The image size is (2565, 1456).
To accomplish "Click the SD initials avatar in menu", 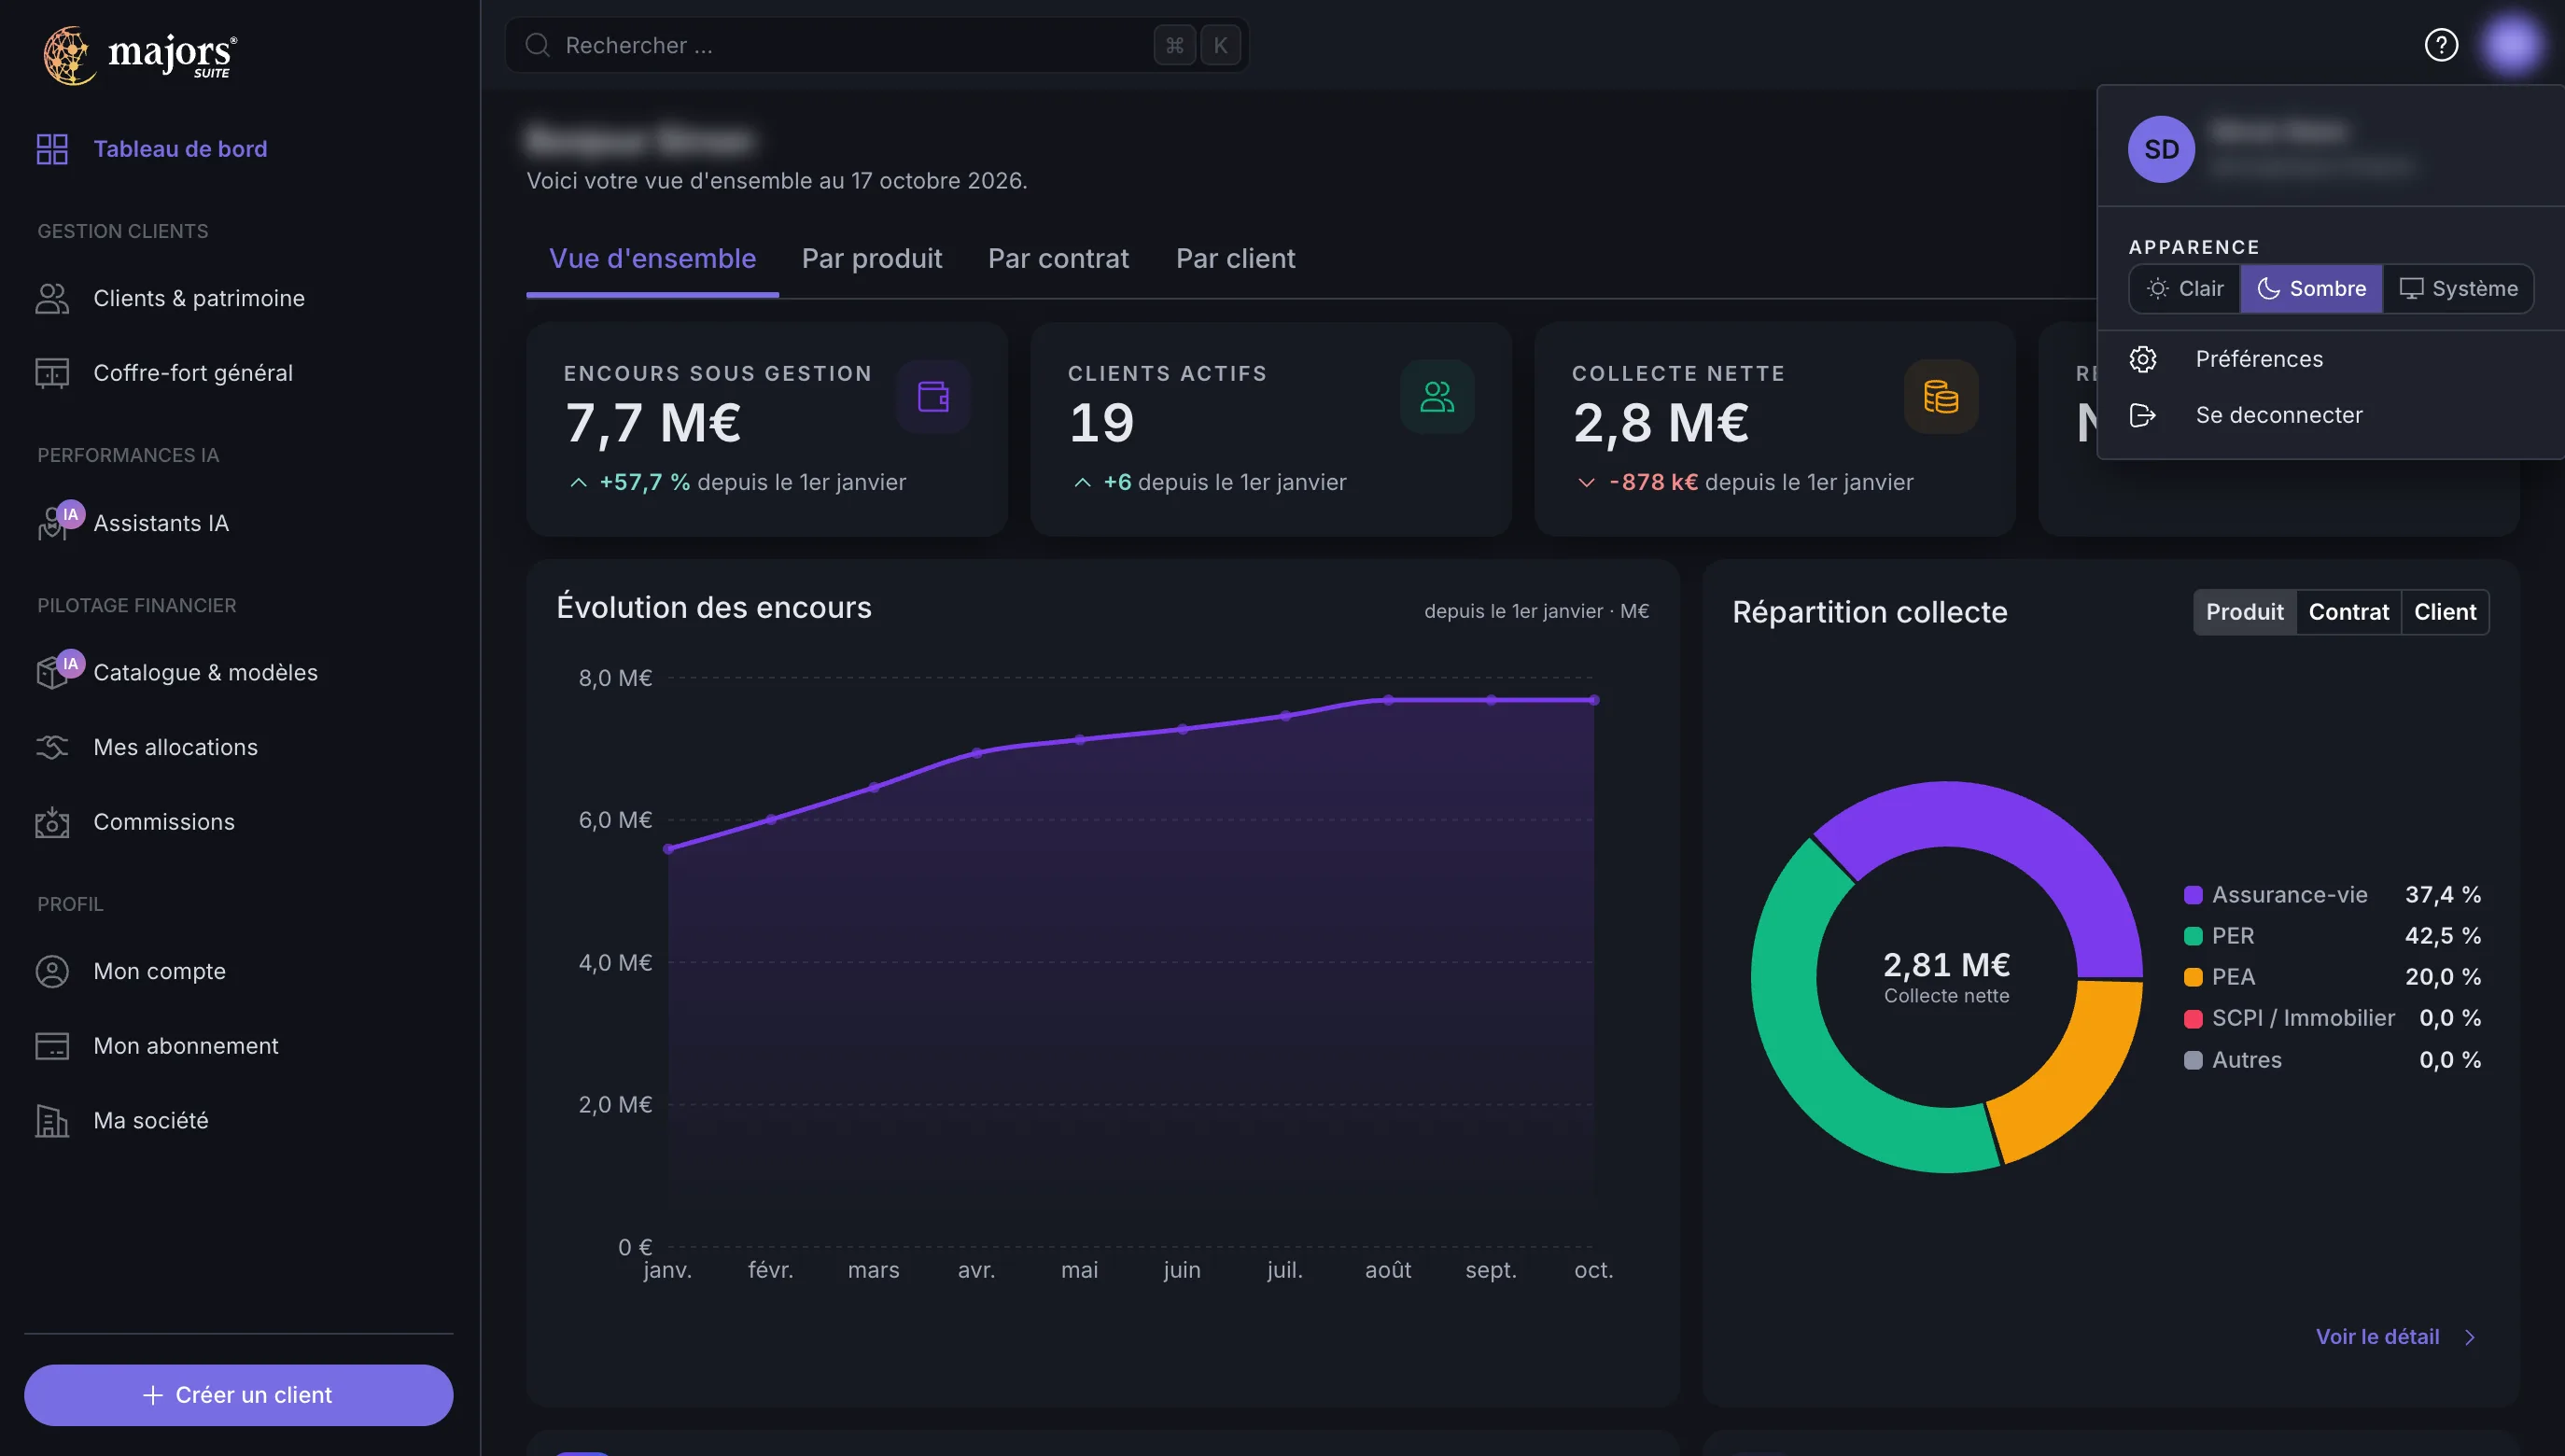I will pyautogui.click(x=2161, y=149).
